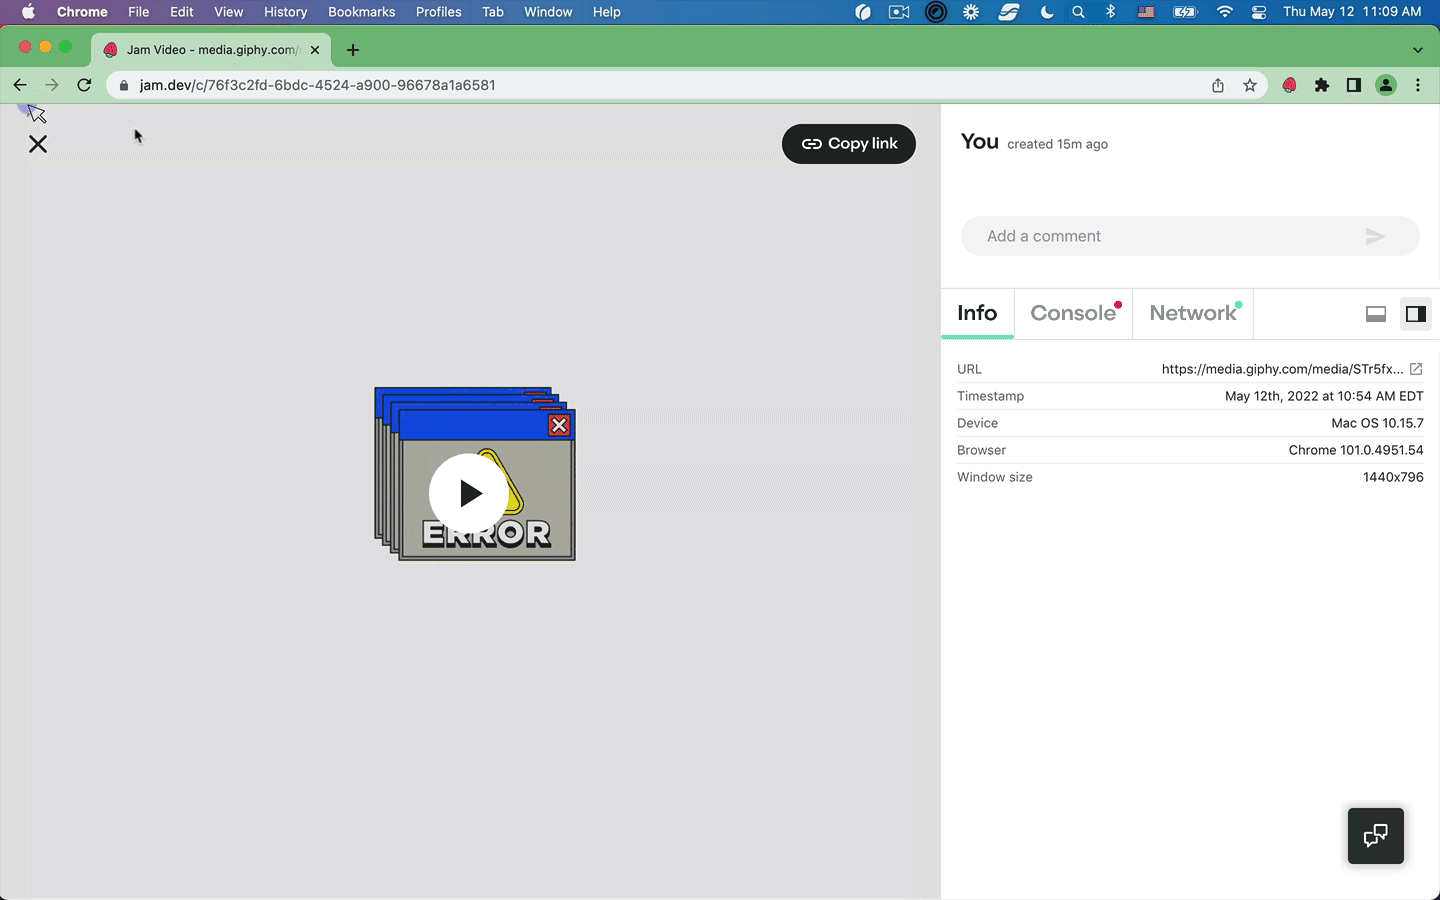Select the 1440x796 window size value

pyautogui.click(x=1393, y=477)
